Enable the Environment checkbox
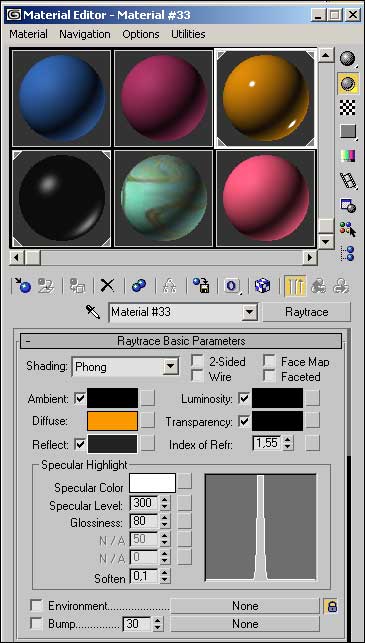365x643 pixels. [x=36, y=606]
